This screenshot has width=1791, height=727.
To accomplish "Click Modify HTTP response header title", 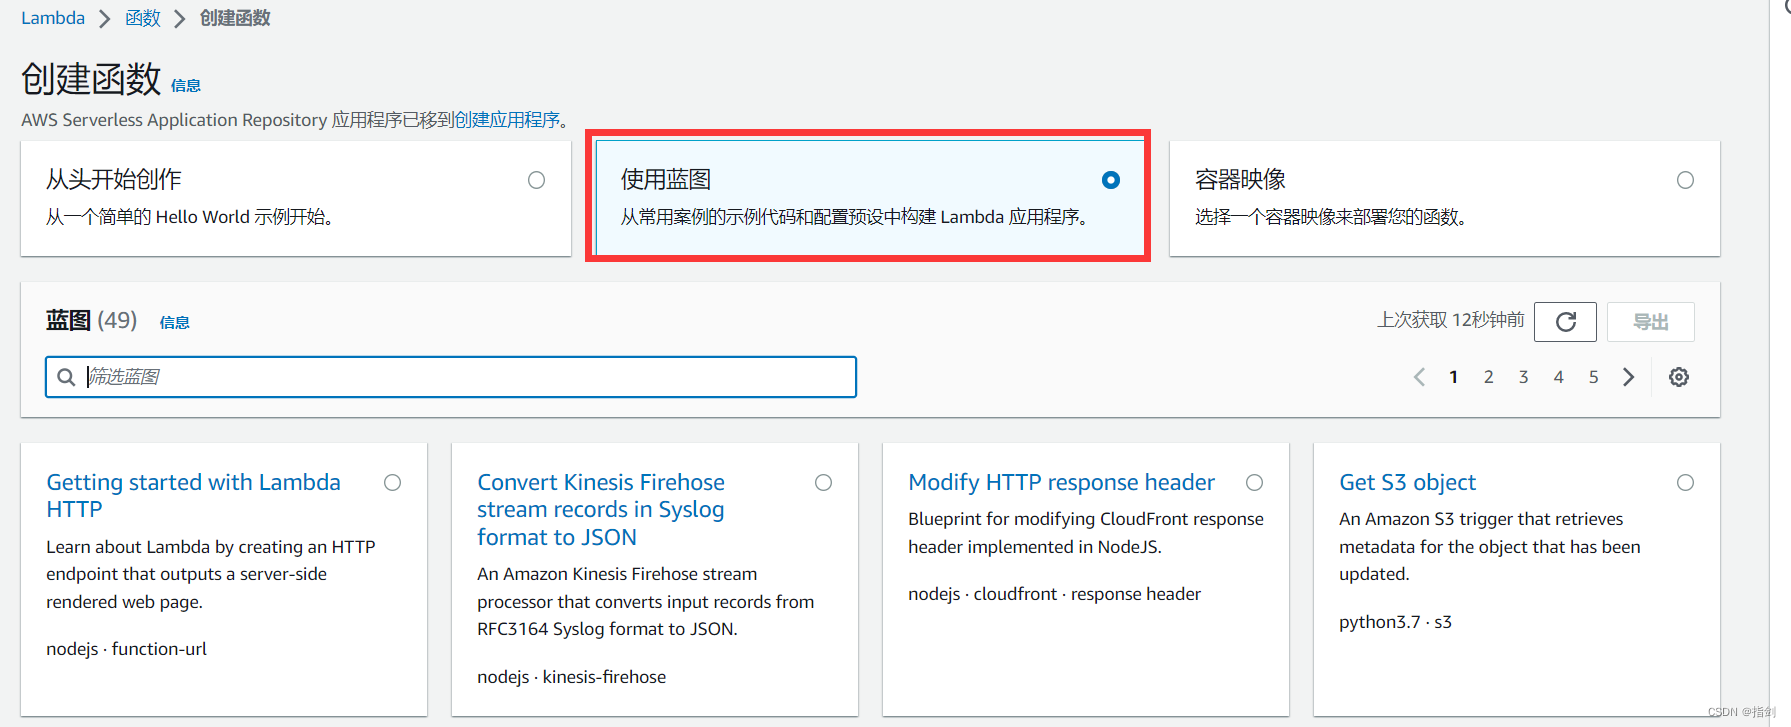I will coord(1062,483).
